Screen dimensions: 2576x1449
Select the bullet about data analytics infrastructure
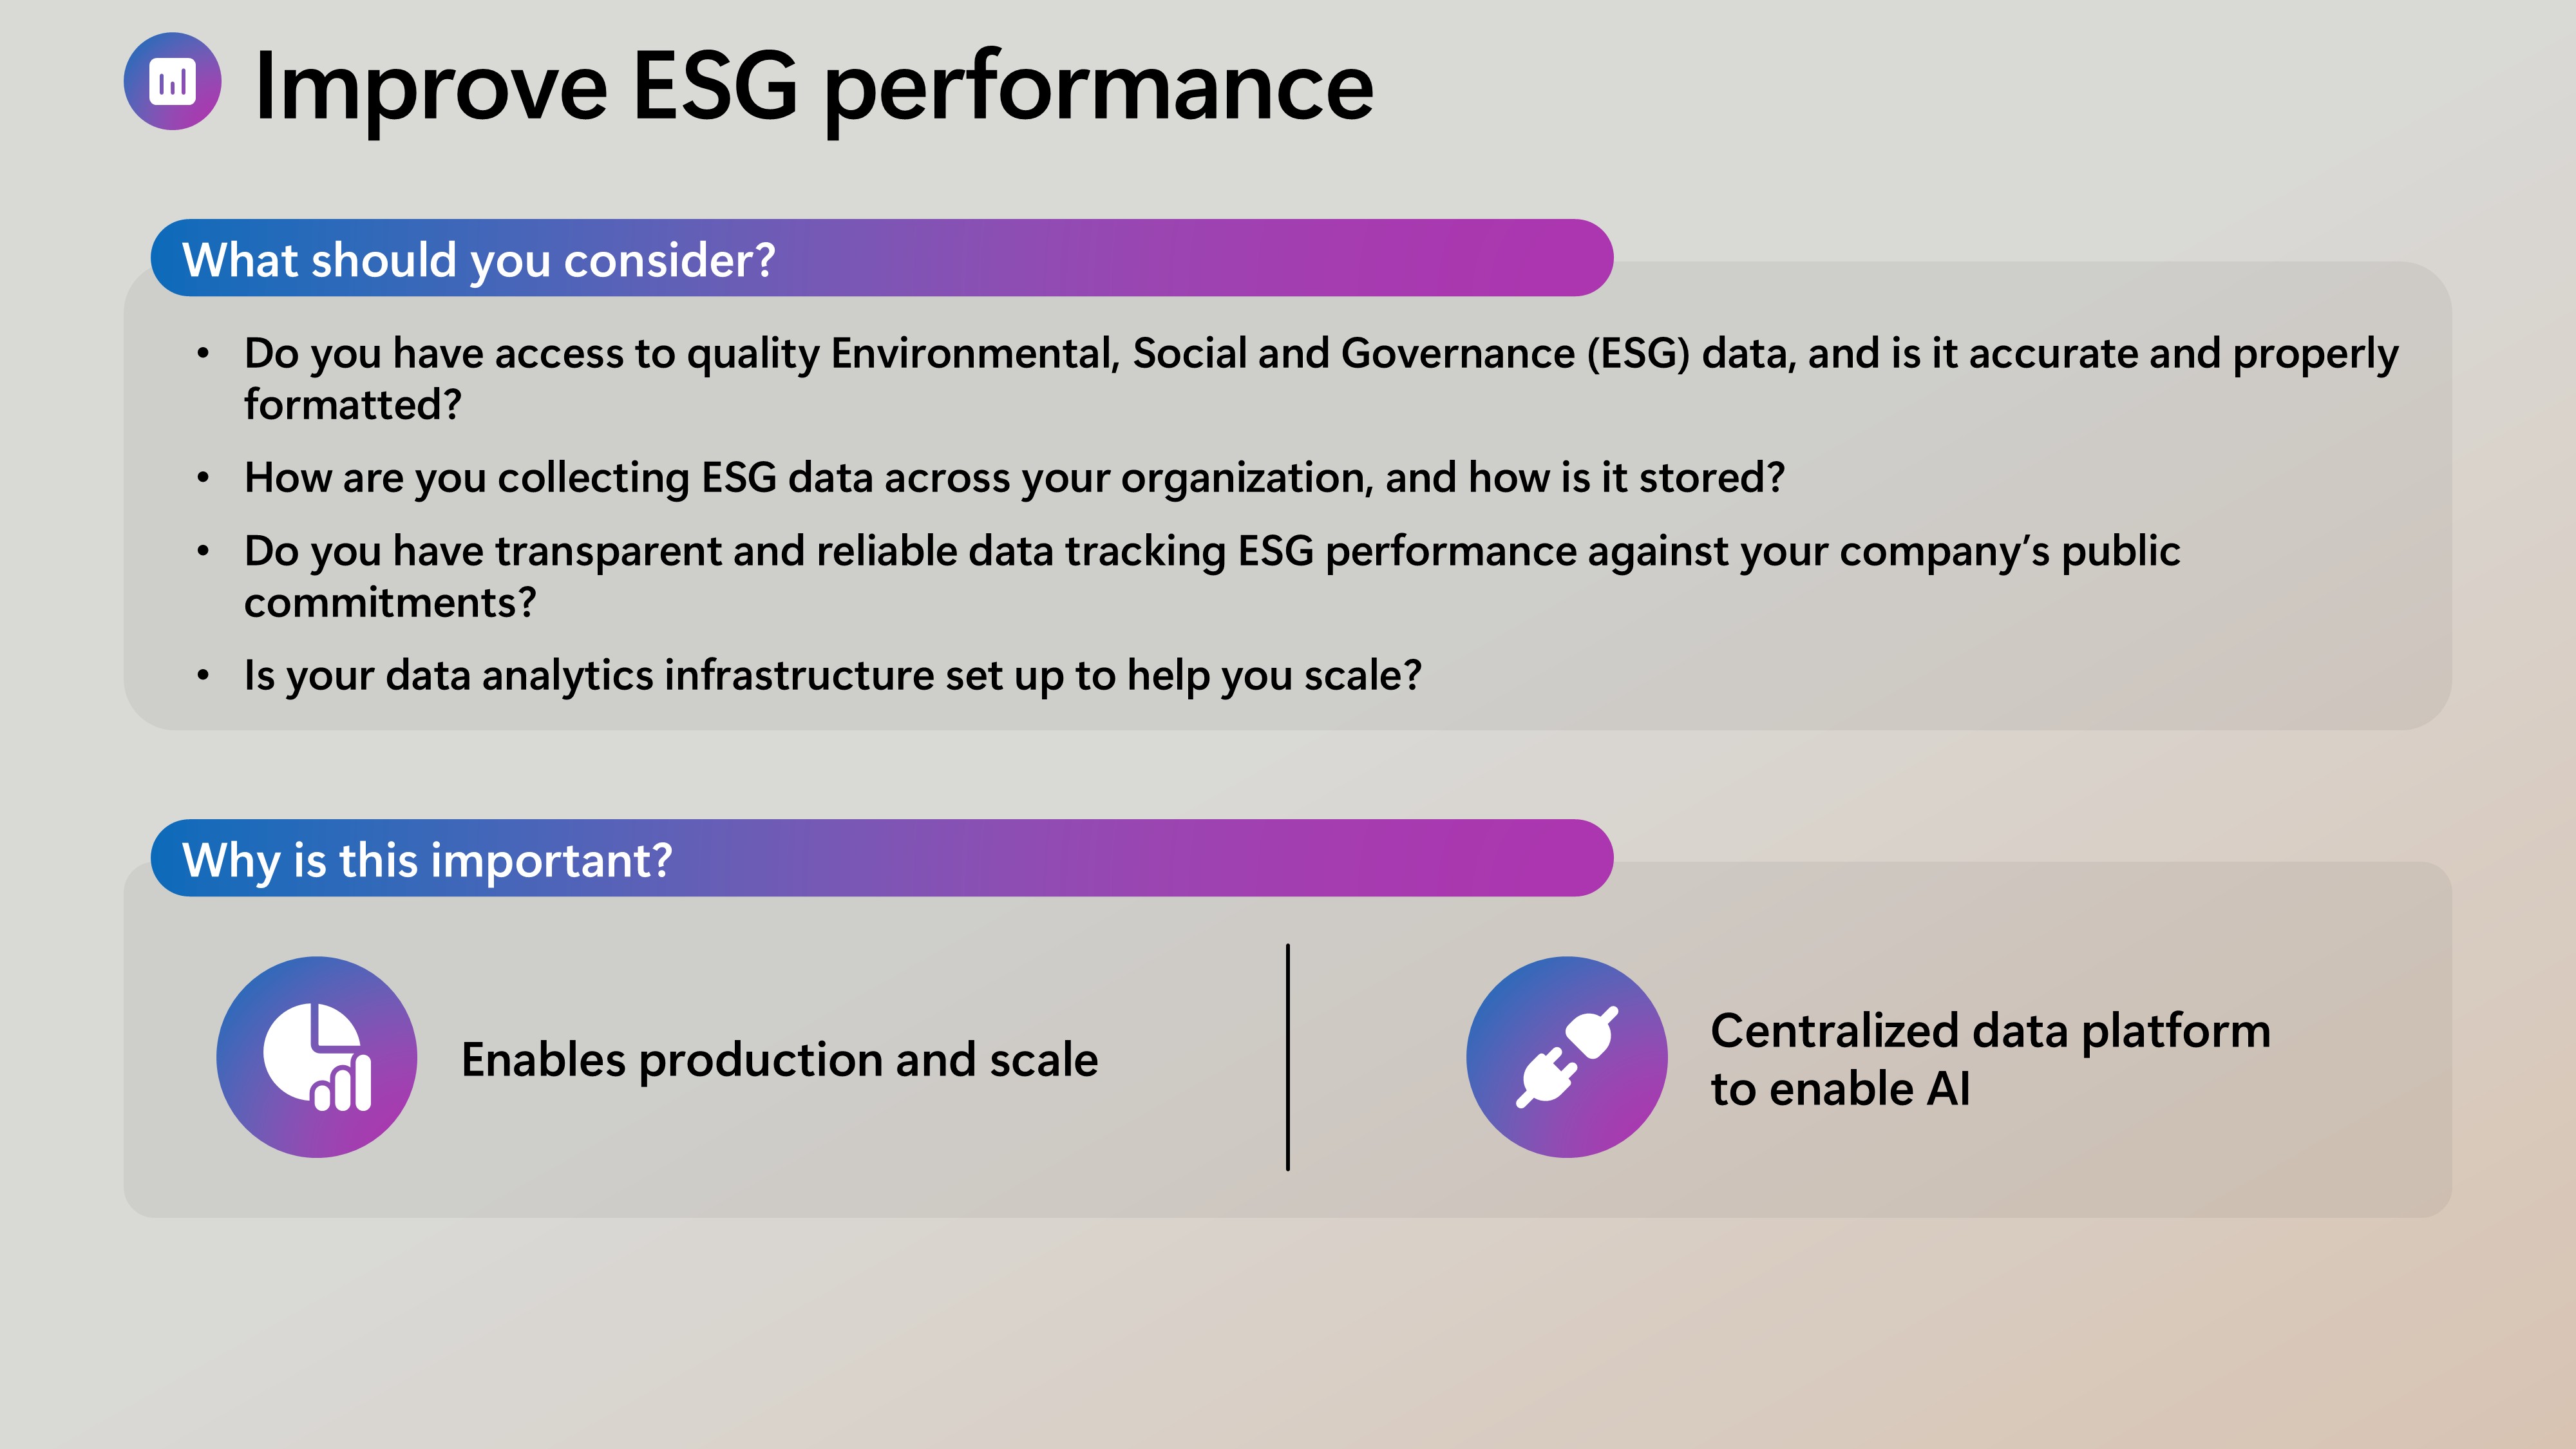click(x=832, y=676)
